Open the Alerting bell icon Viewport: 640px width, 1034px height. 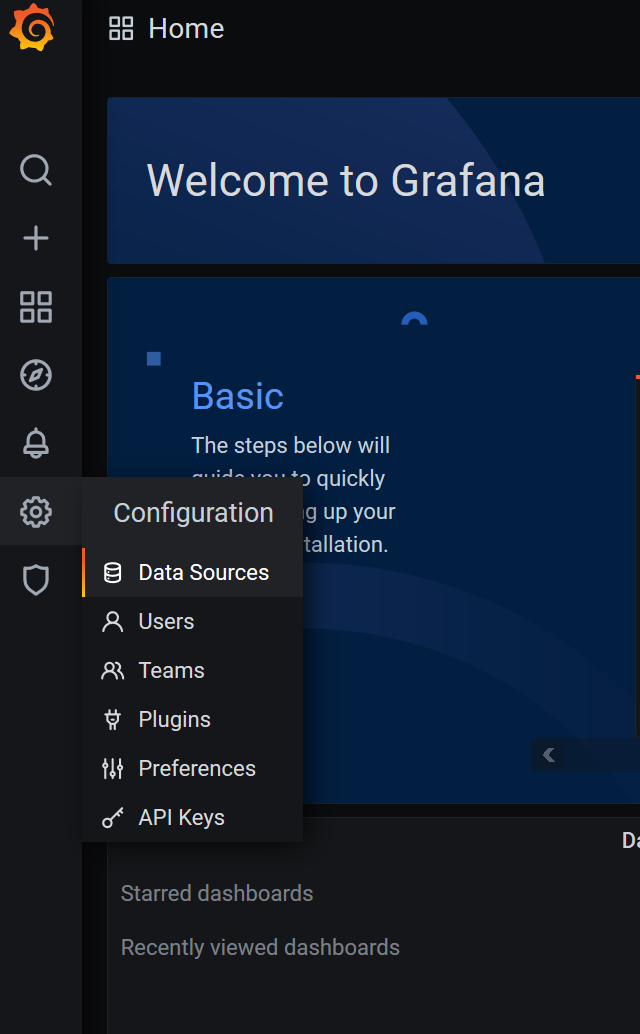click(36, 443)
